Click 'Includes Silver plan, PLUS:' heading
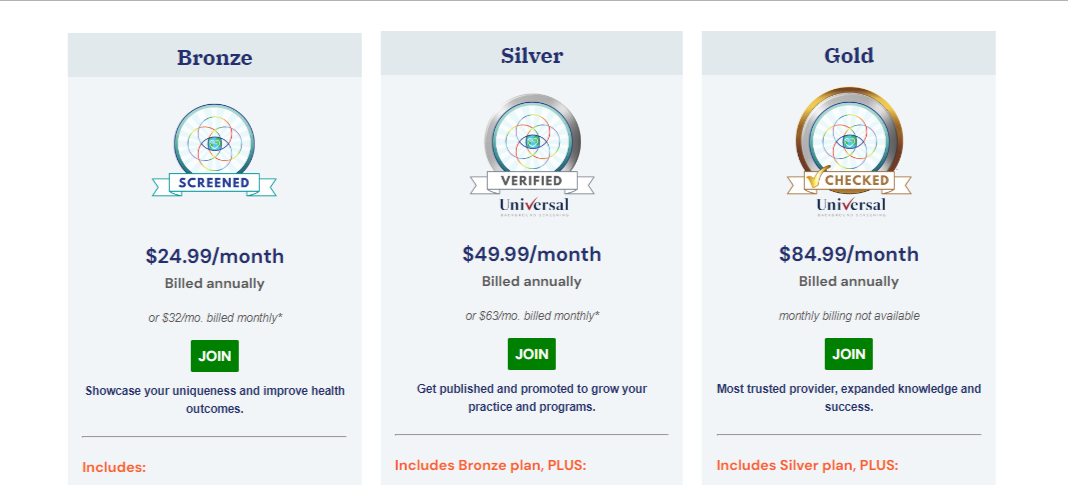The image size is (1068, 485). point(807,465)
